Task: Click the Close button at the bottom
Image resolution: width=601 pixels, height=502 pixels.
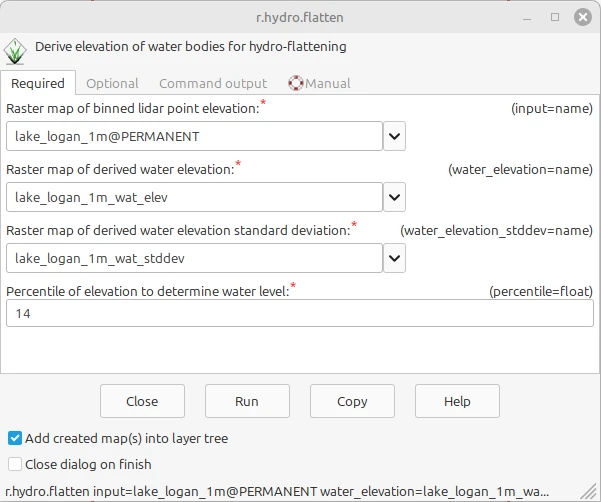Action: [142, 401]
